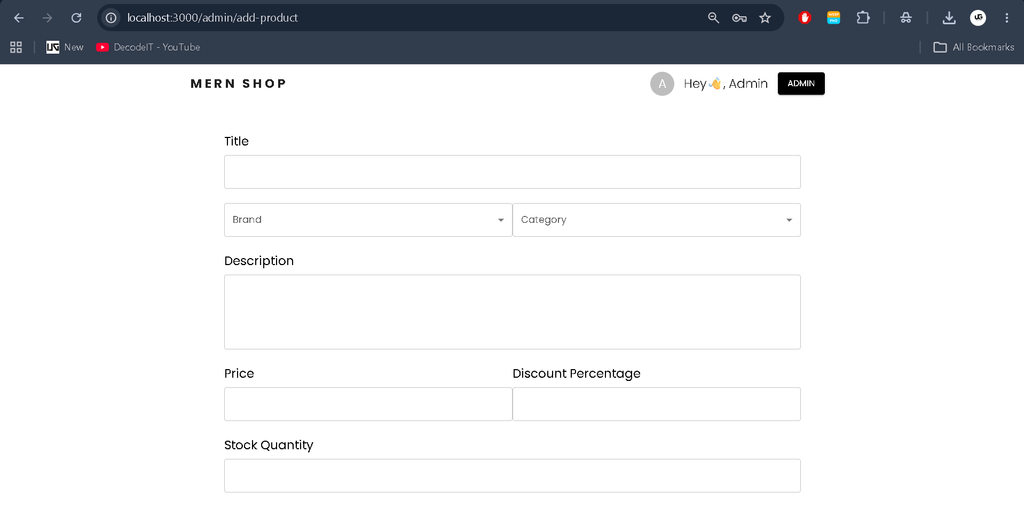
Task: Reload the add-product page
Action: coord(76,18)
